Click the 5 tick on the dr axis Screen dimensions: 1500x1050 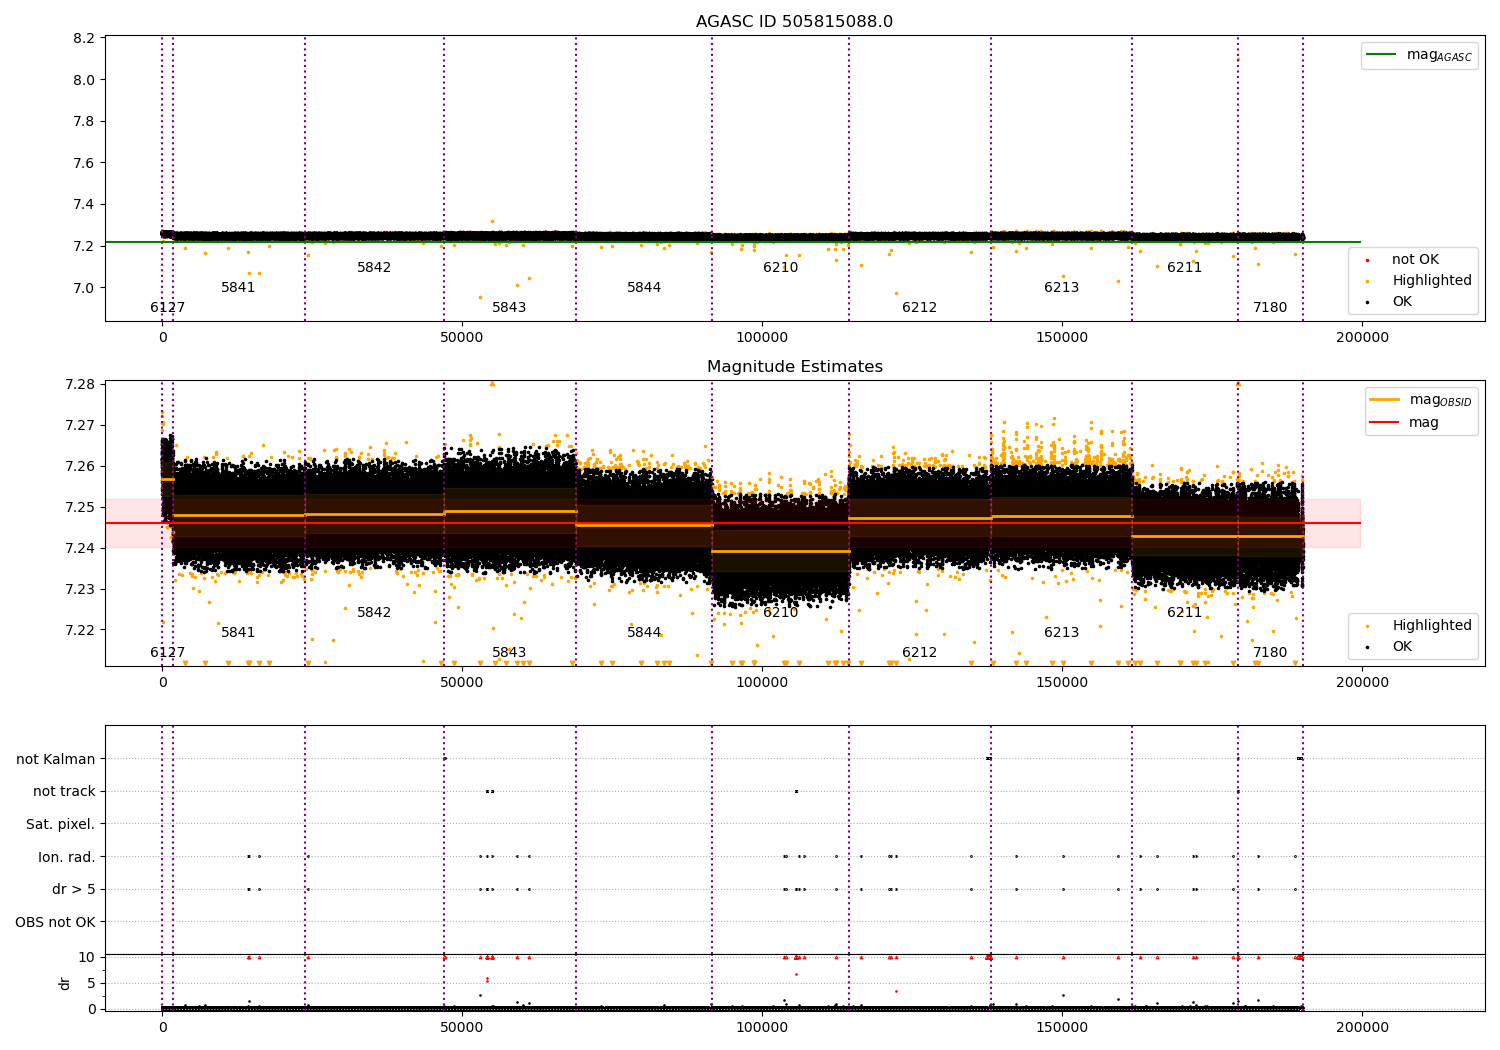click(x=91, y=983)
